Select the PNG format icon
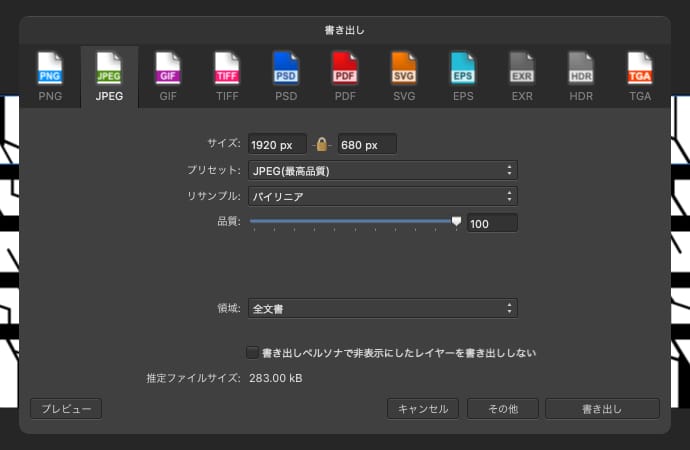Viewport: 690px width, 450px height. click(x=50, y=68)
